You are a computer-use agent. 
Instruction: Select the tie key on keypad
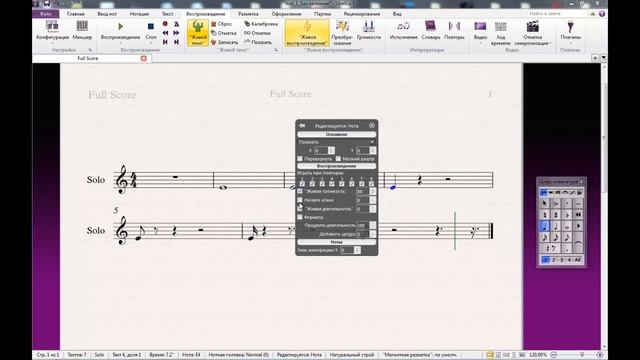(578, 243)
